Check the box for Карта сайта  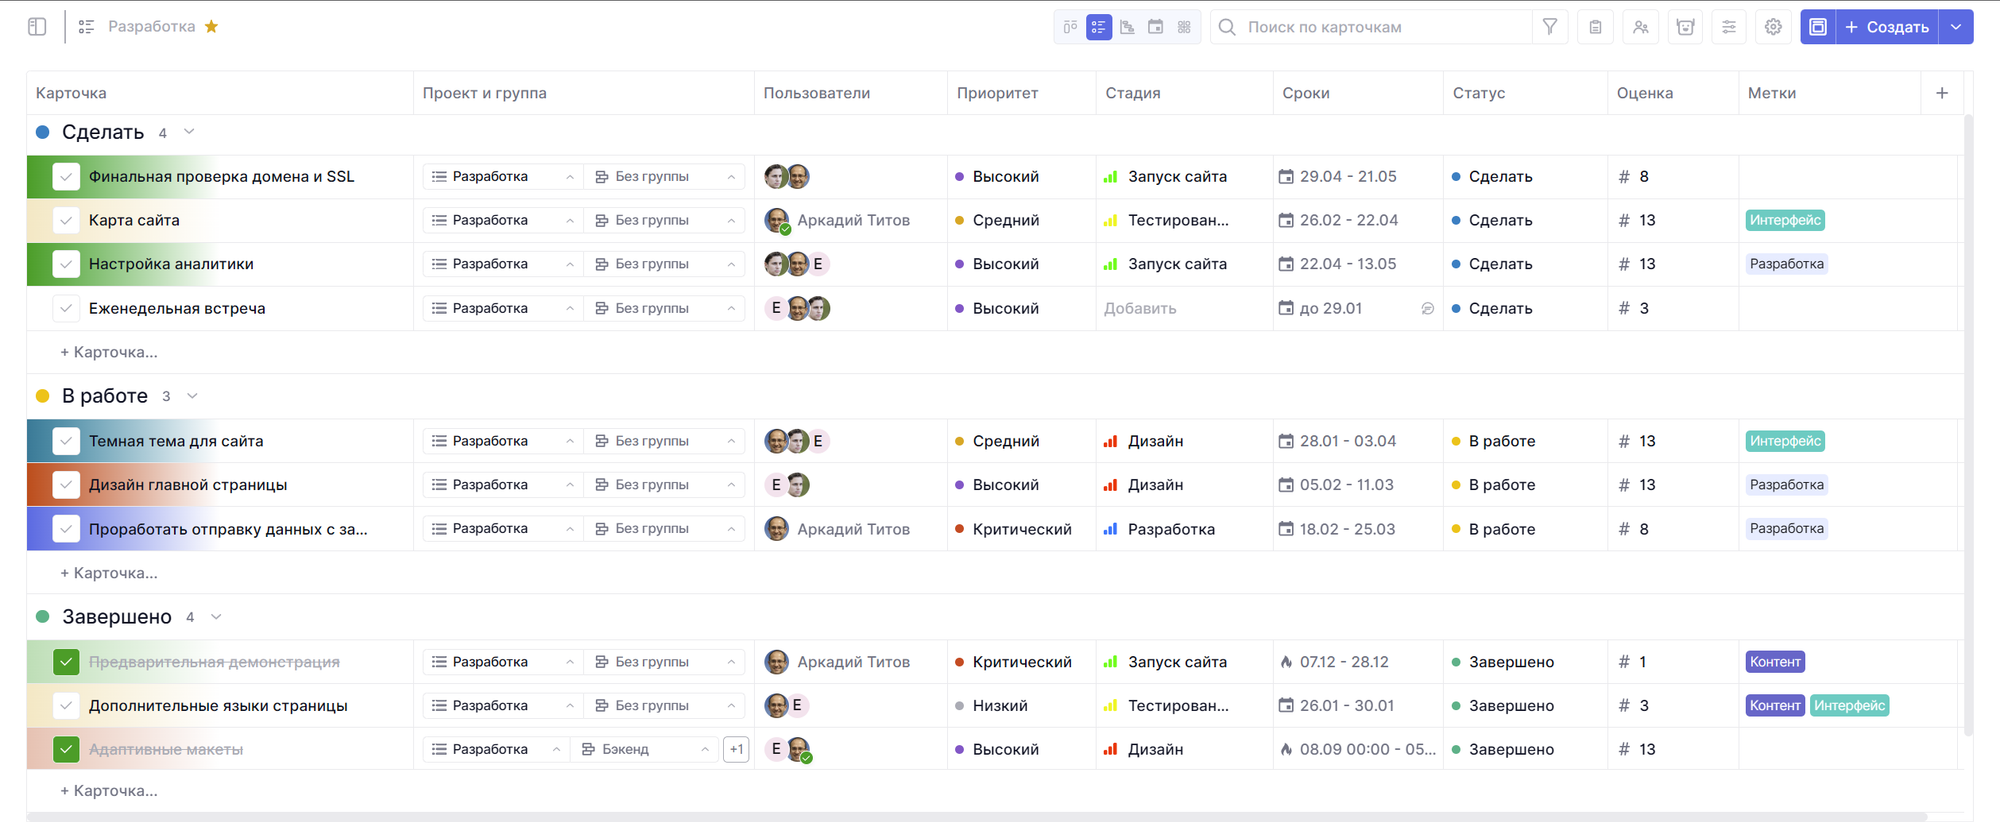(66, 220)
